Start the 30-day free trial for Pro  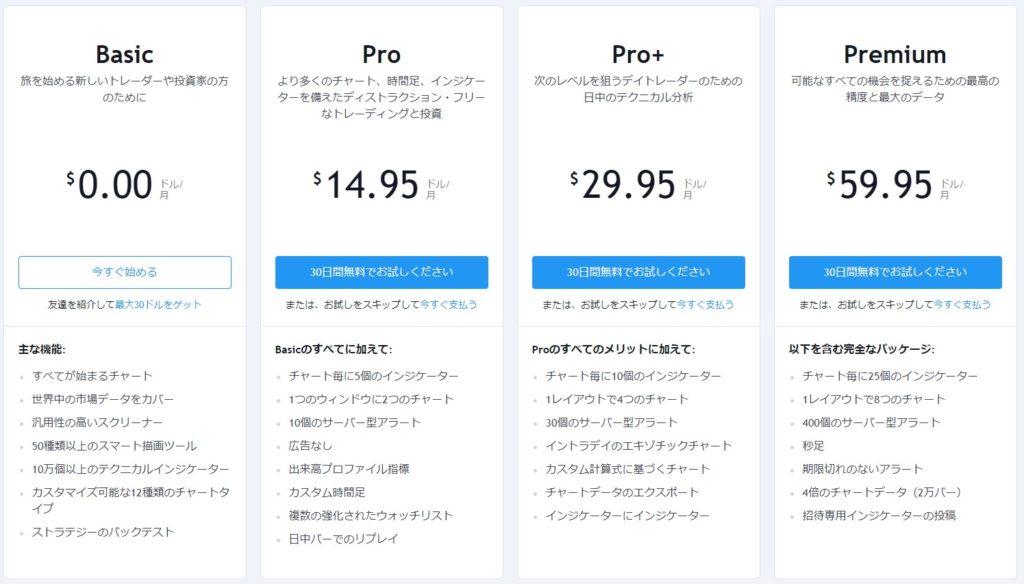[x=381, y=272]
